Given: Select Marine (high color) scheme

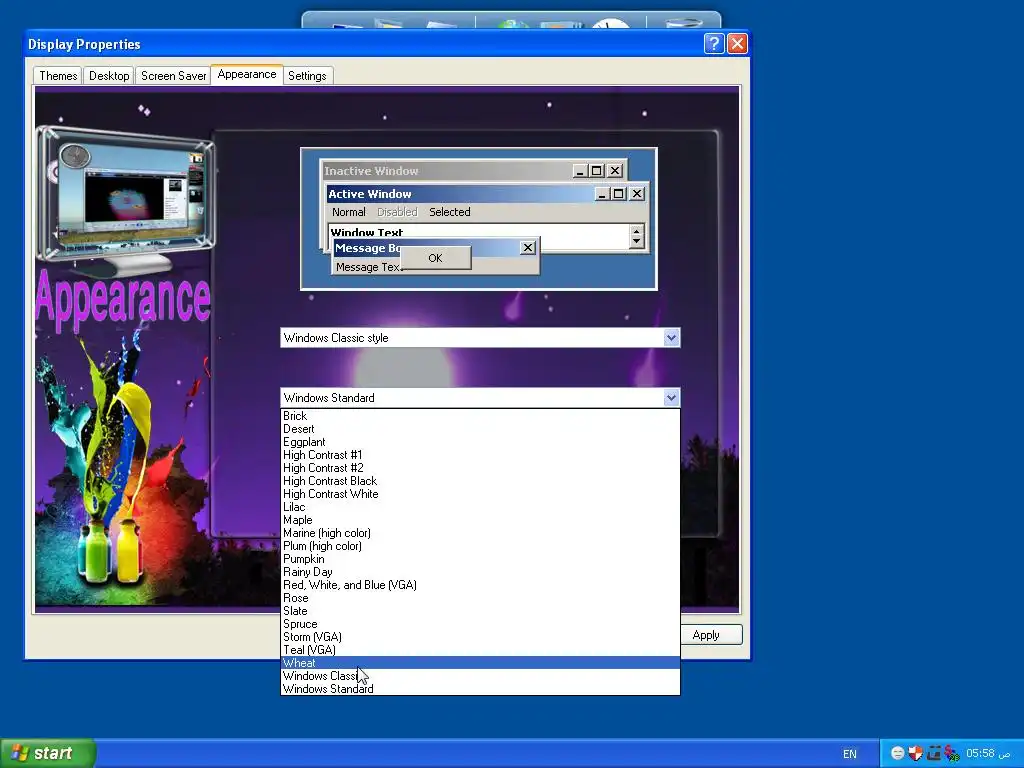Looking at the screenshot, I should pos(480,534).
